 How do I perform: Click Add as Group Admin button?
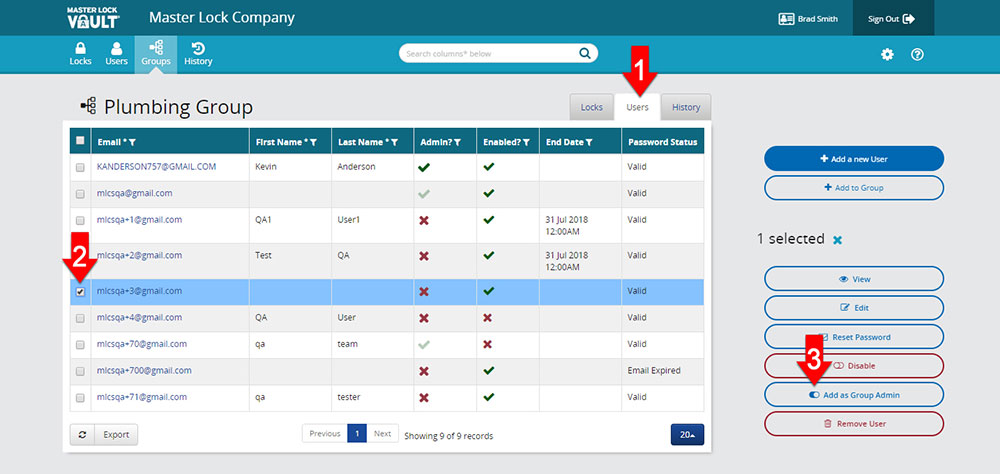[x=854, y=395]
